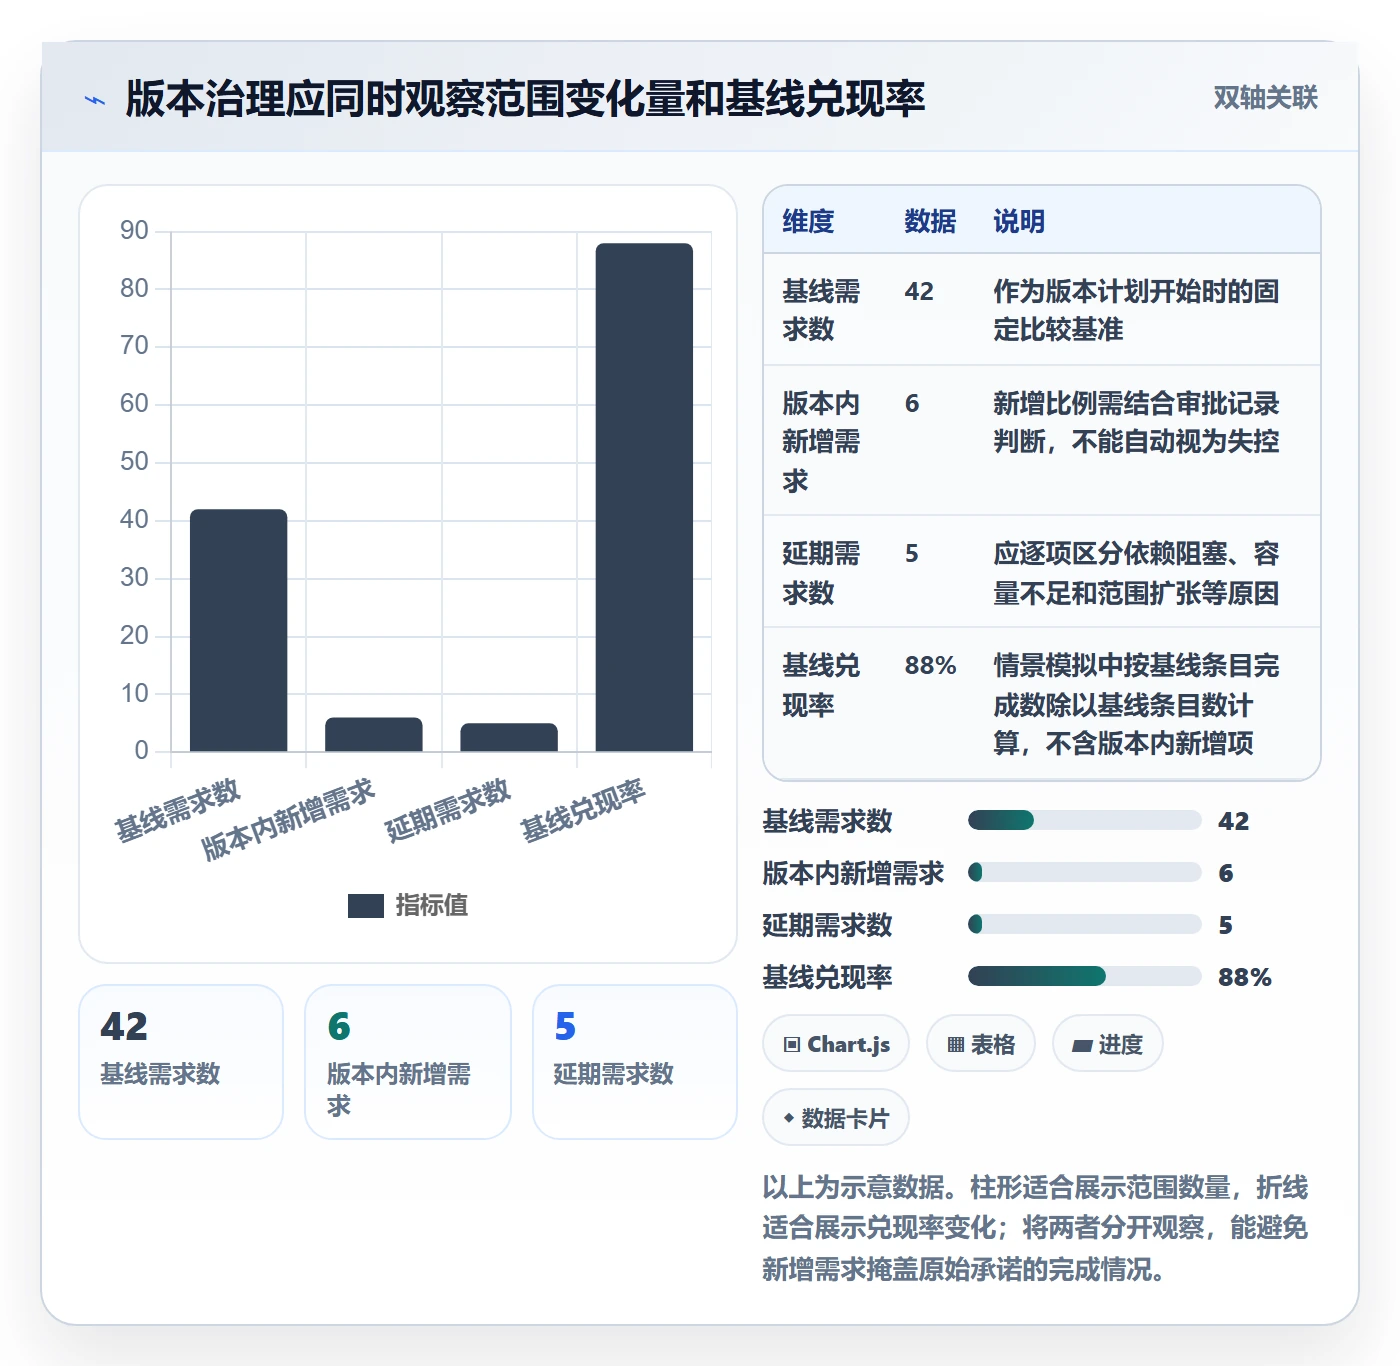The image size is (1400, 1366).
Task: Click the 维度 column header
Action: pos(808,221)
